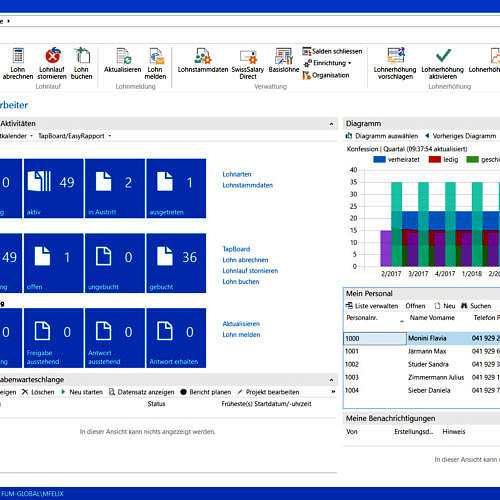Click Lohnlauf stornieren ribbon icon
This screenshot has width=500, height=500.
[52, 56]
